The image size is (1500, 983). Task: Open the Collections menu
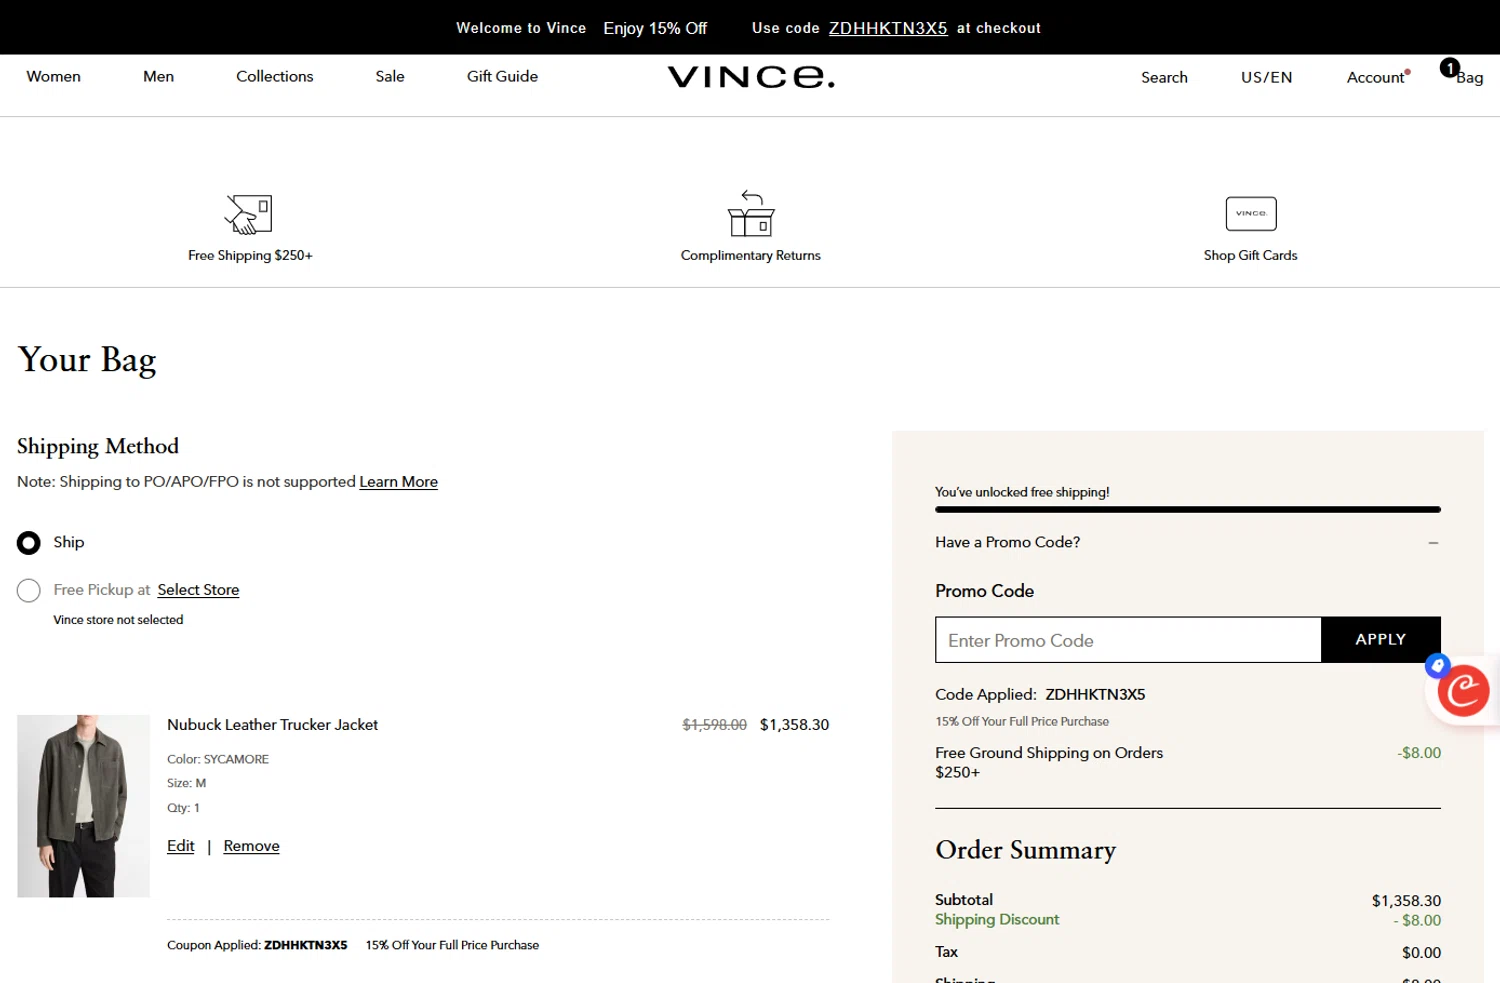coord(274,76)
